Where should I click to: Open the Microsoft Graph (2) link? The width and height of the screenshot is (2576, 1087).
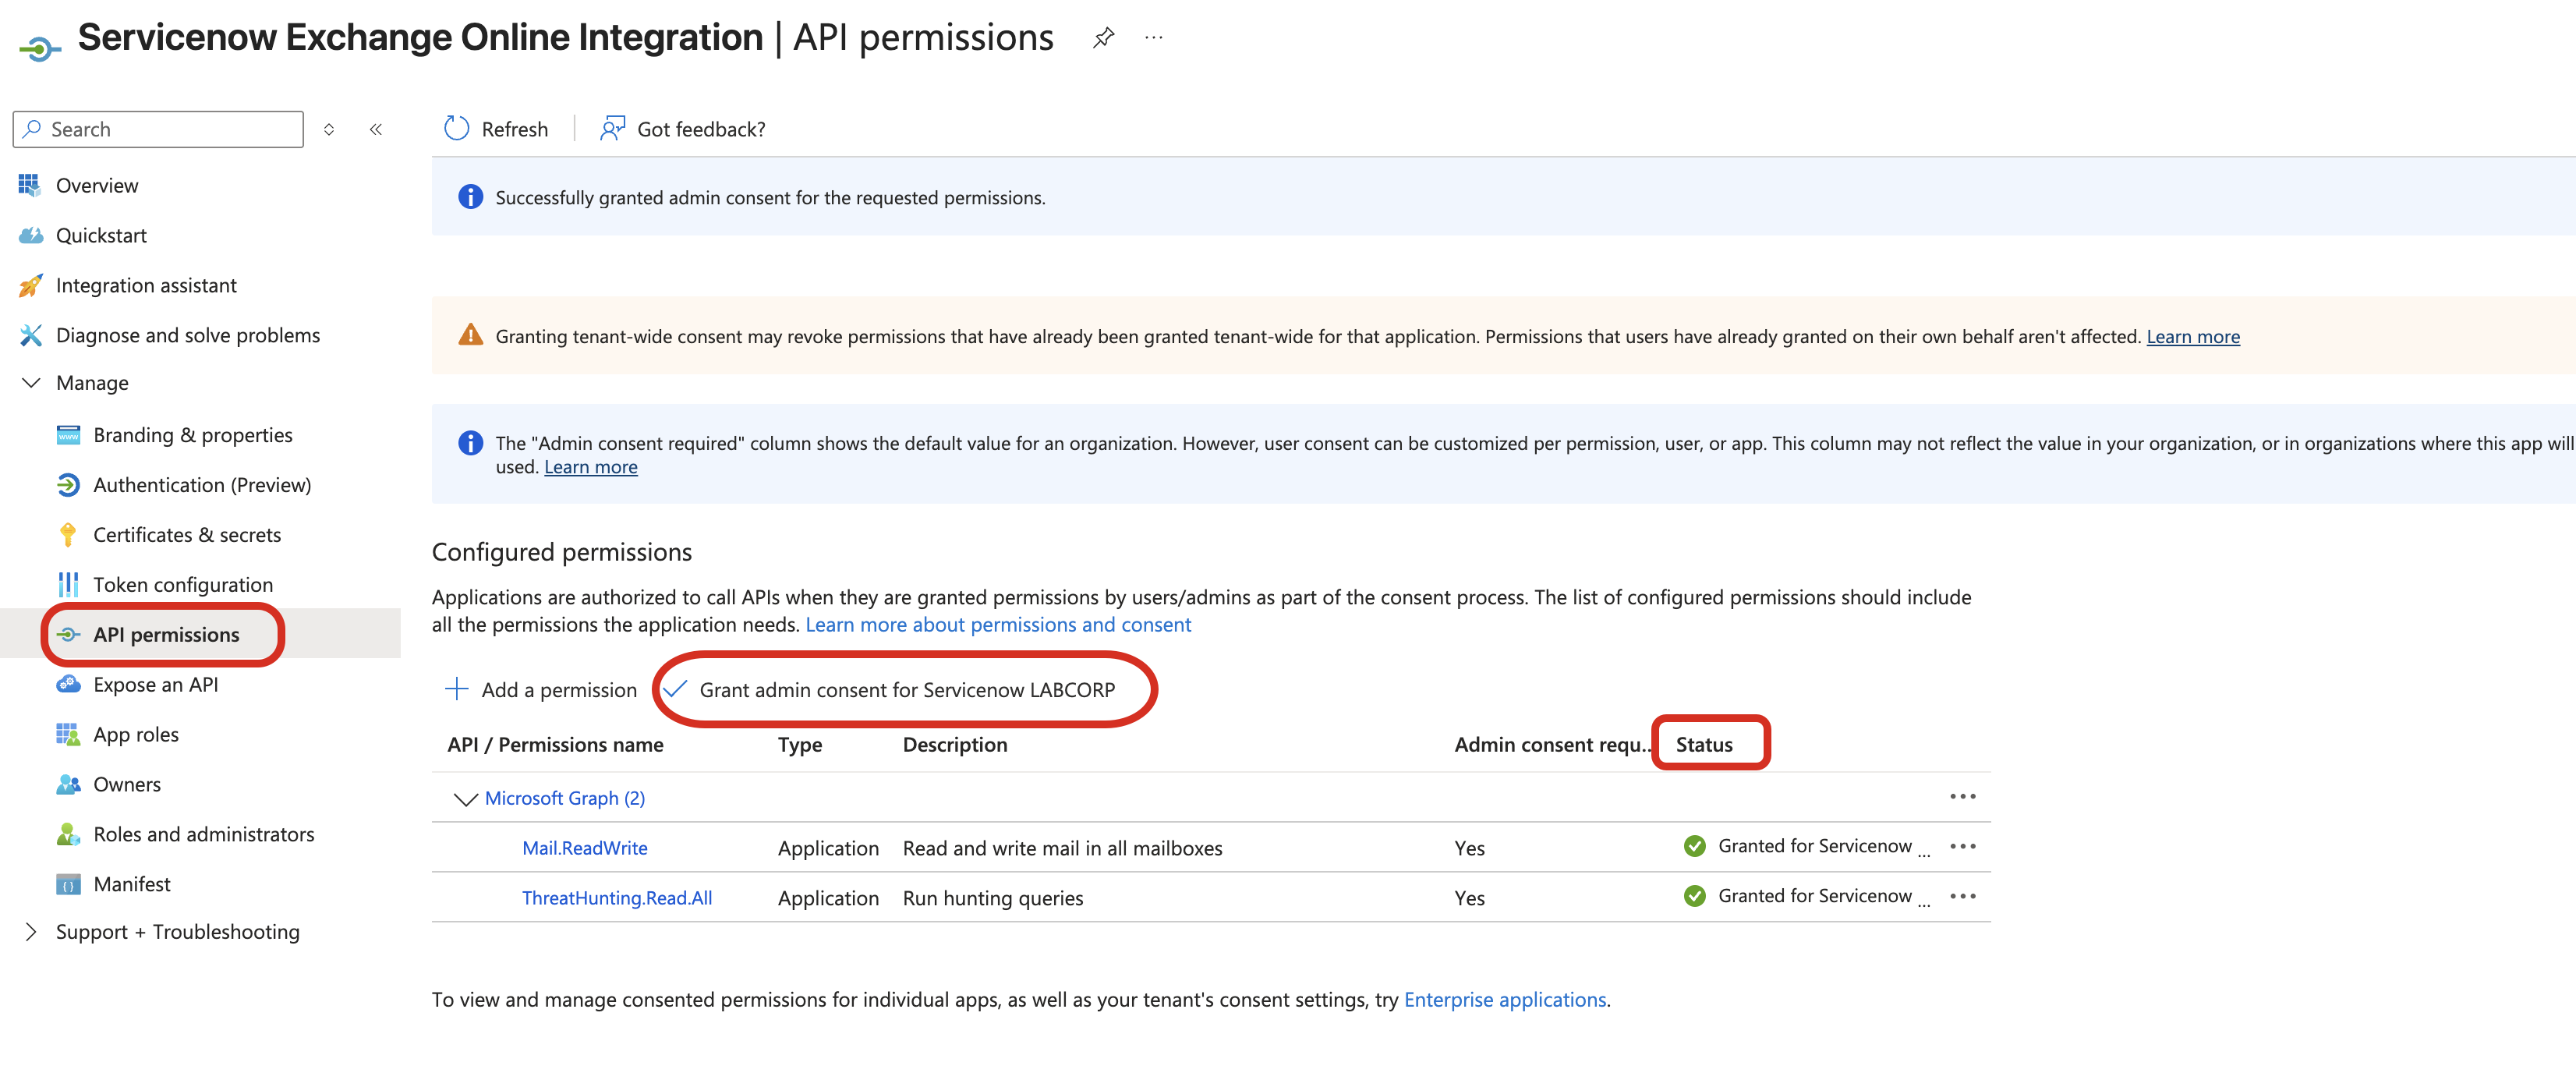click(565, 798)
